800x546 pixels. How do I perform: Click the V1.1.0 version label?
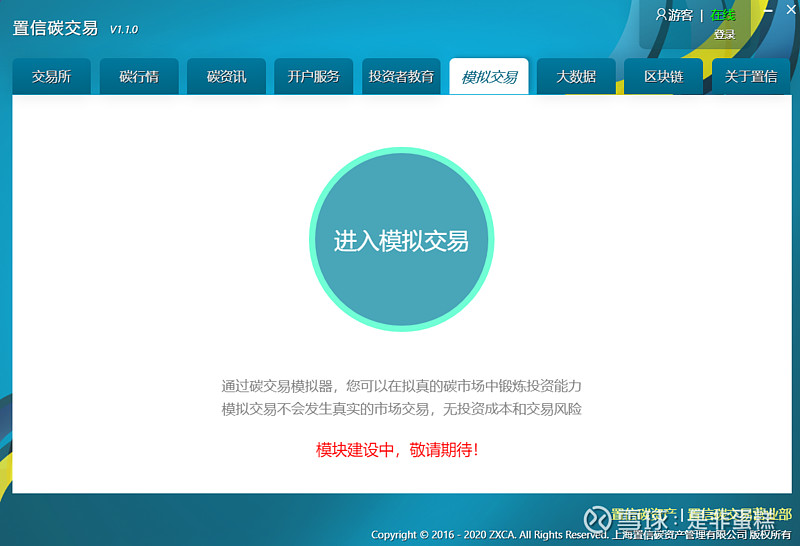tap(124, 30)
